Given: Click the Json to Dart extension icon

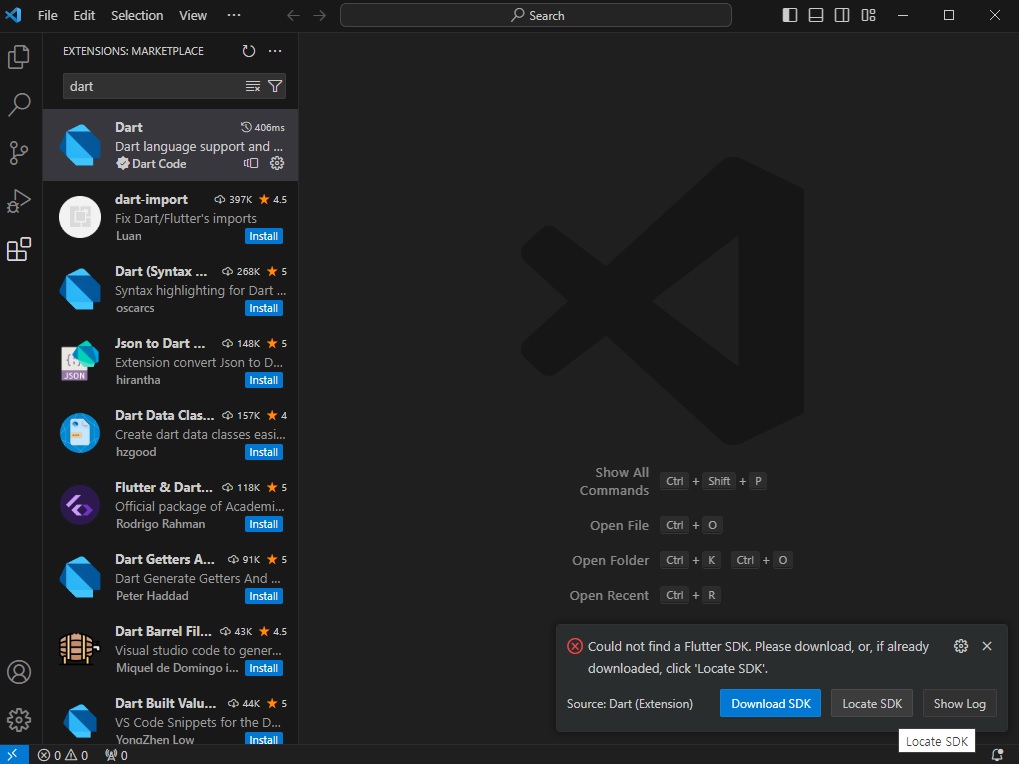Looking at the screenshot, I should 80,361.
